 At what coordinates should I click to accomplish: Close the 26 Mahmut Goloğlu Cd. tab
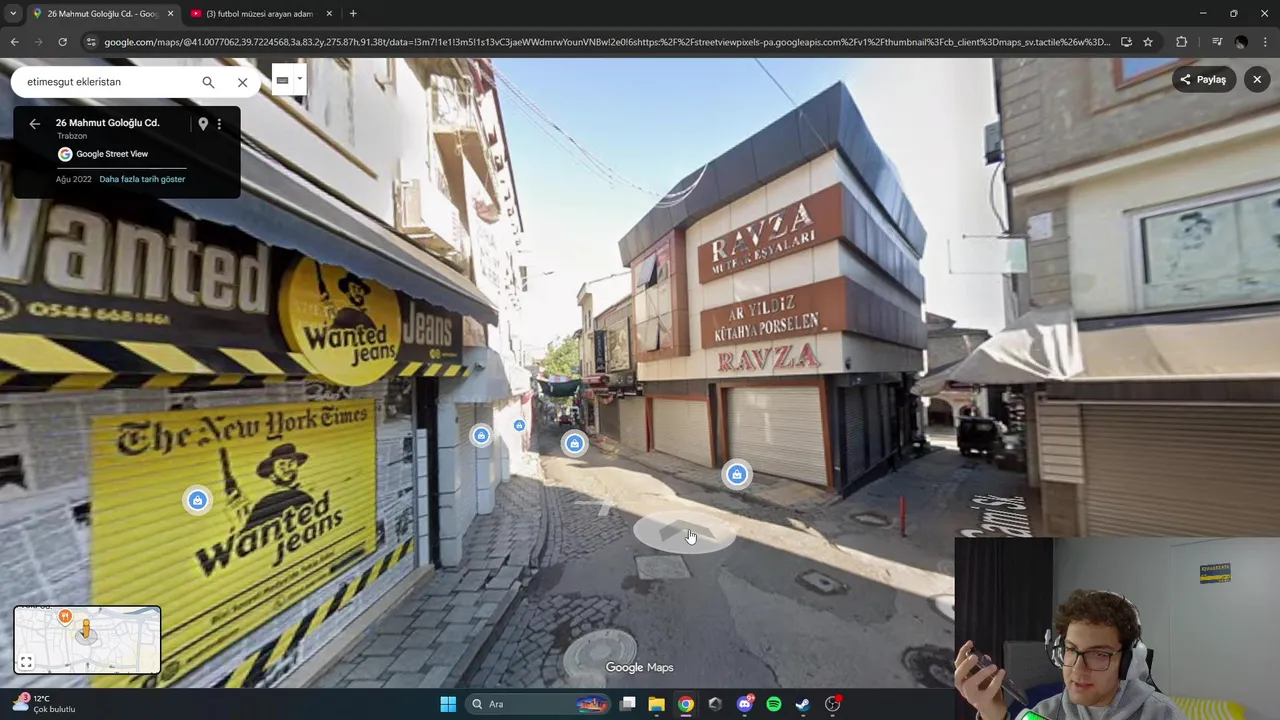tap(170, 14)
